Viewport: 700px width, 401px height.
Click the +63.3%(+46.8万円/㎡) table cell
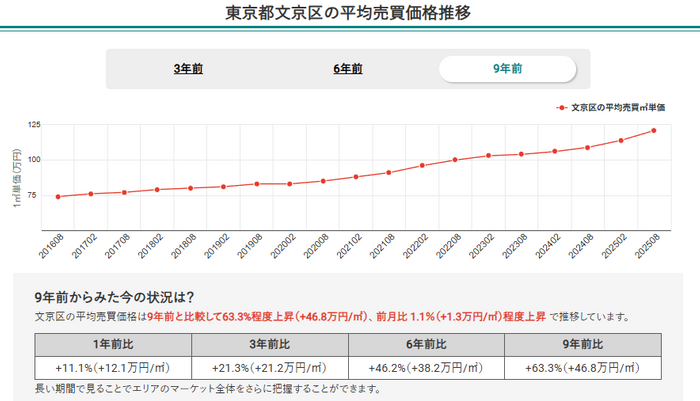(583, 367)
